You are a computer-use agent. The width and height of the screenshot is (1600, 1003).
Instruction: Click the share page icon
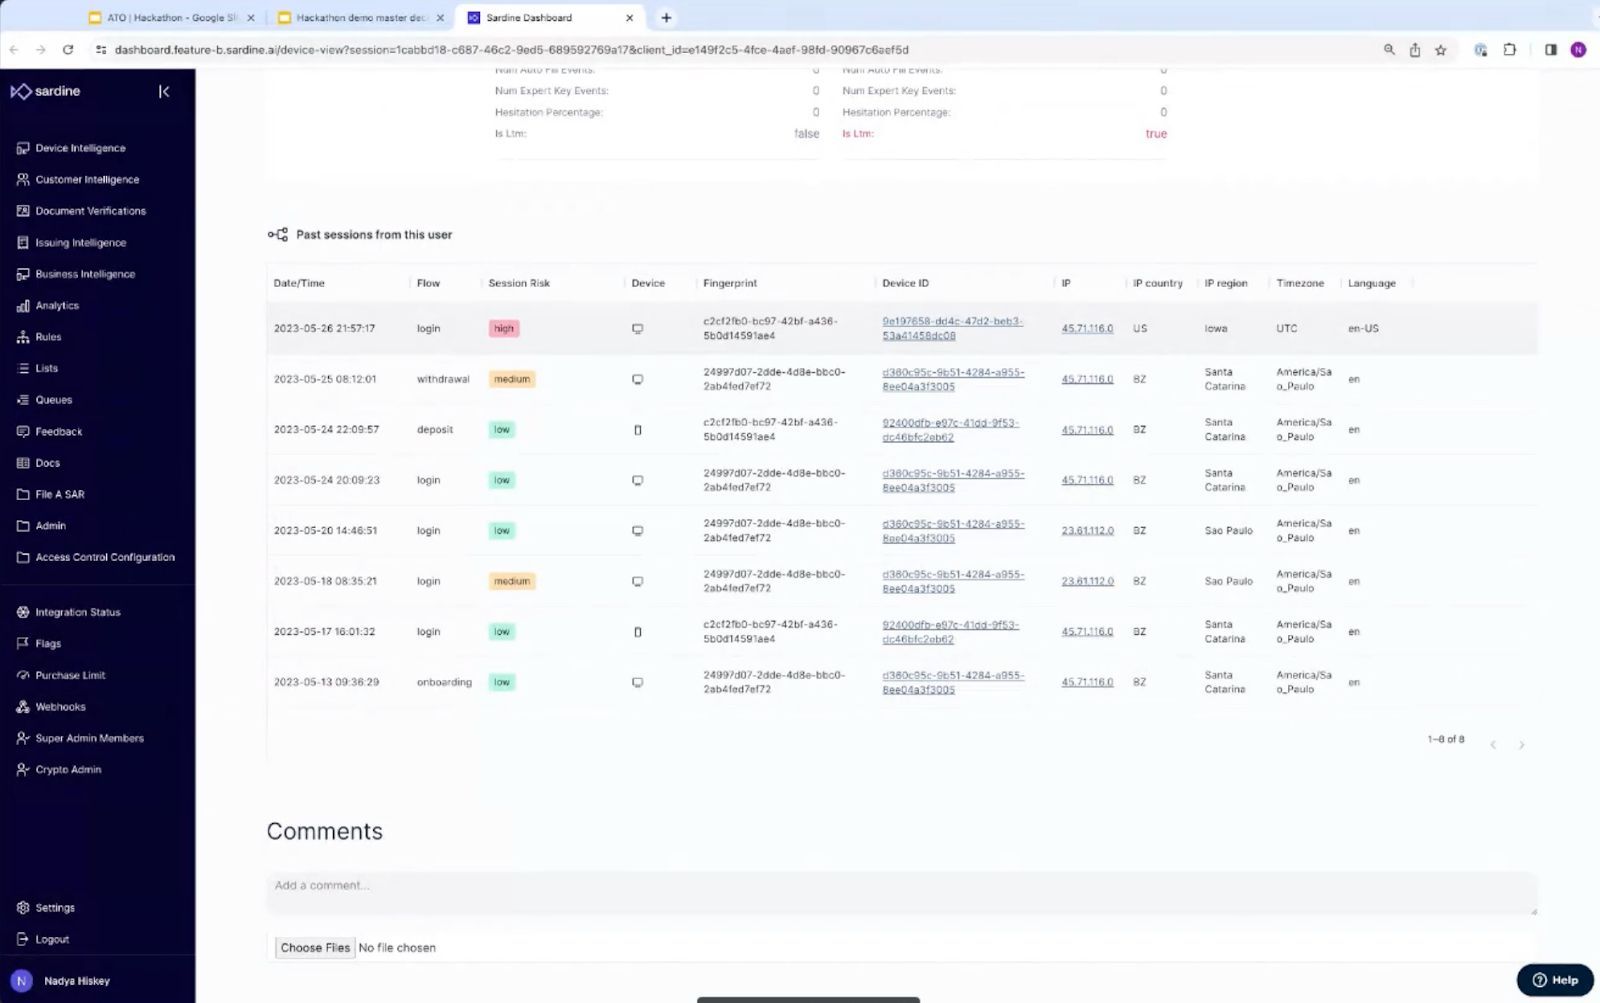point(1415,50)
